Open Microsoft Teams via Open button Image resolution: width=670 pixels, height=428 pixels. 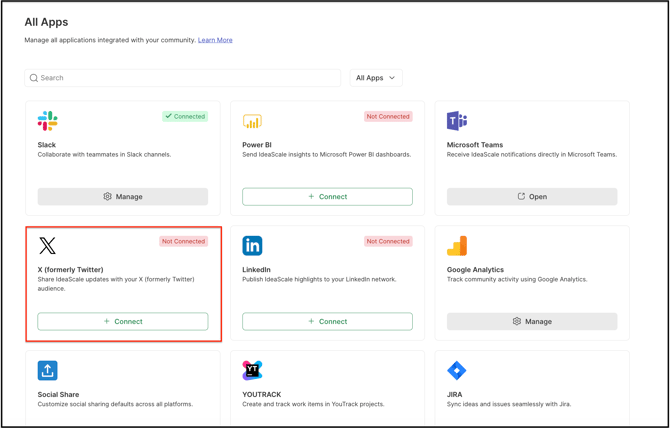point(532,197)
